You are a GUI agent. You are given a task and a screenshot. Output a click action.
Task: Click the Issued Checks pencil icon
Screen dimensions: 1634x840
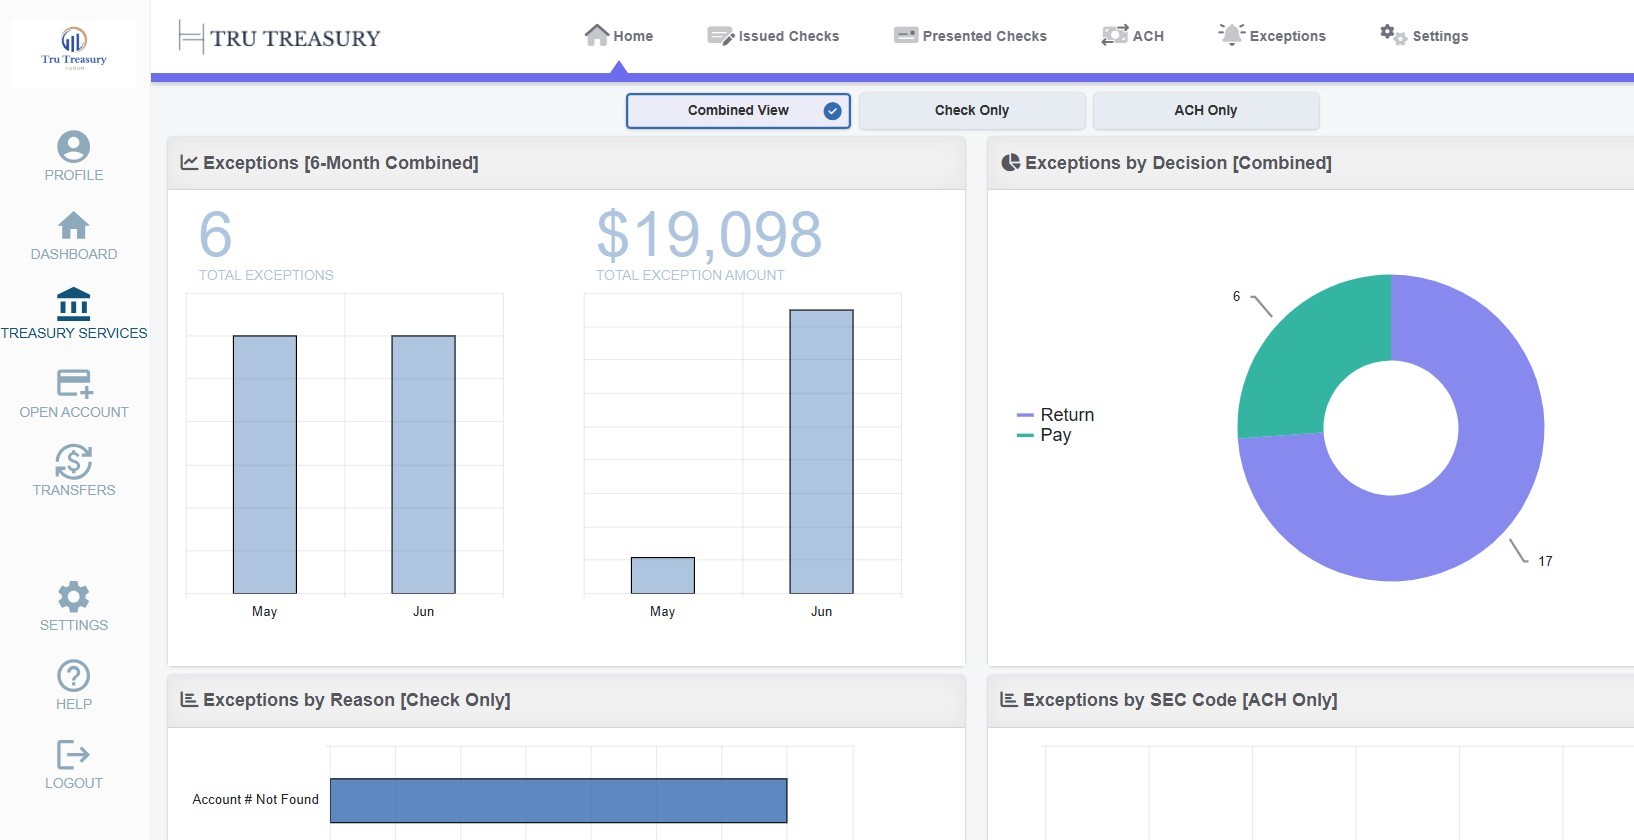coord(720,36)
